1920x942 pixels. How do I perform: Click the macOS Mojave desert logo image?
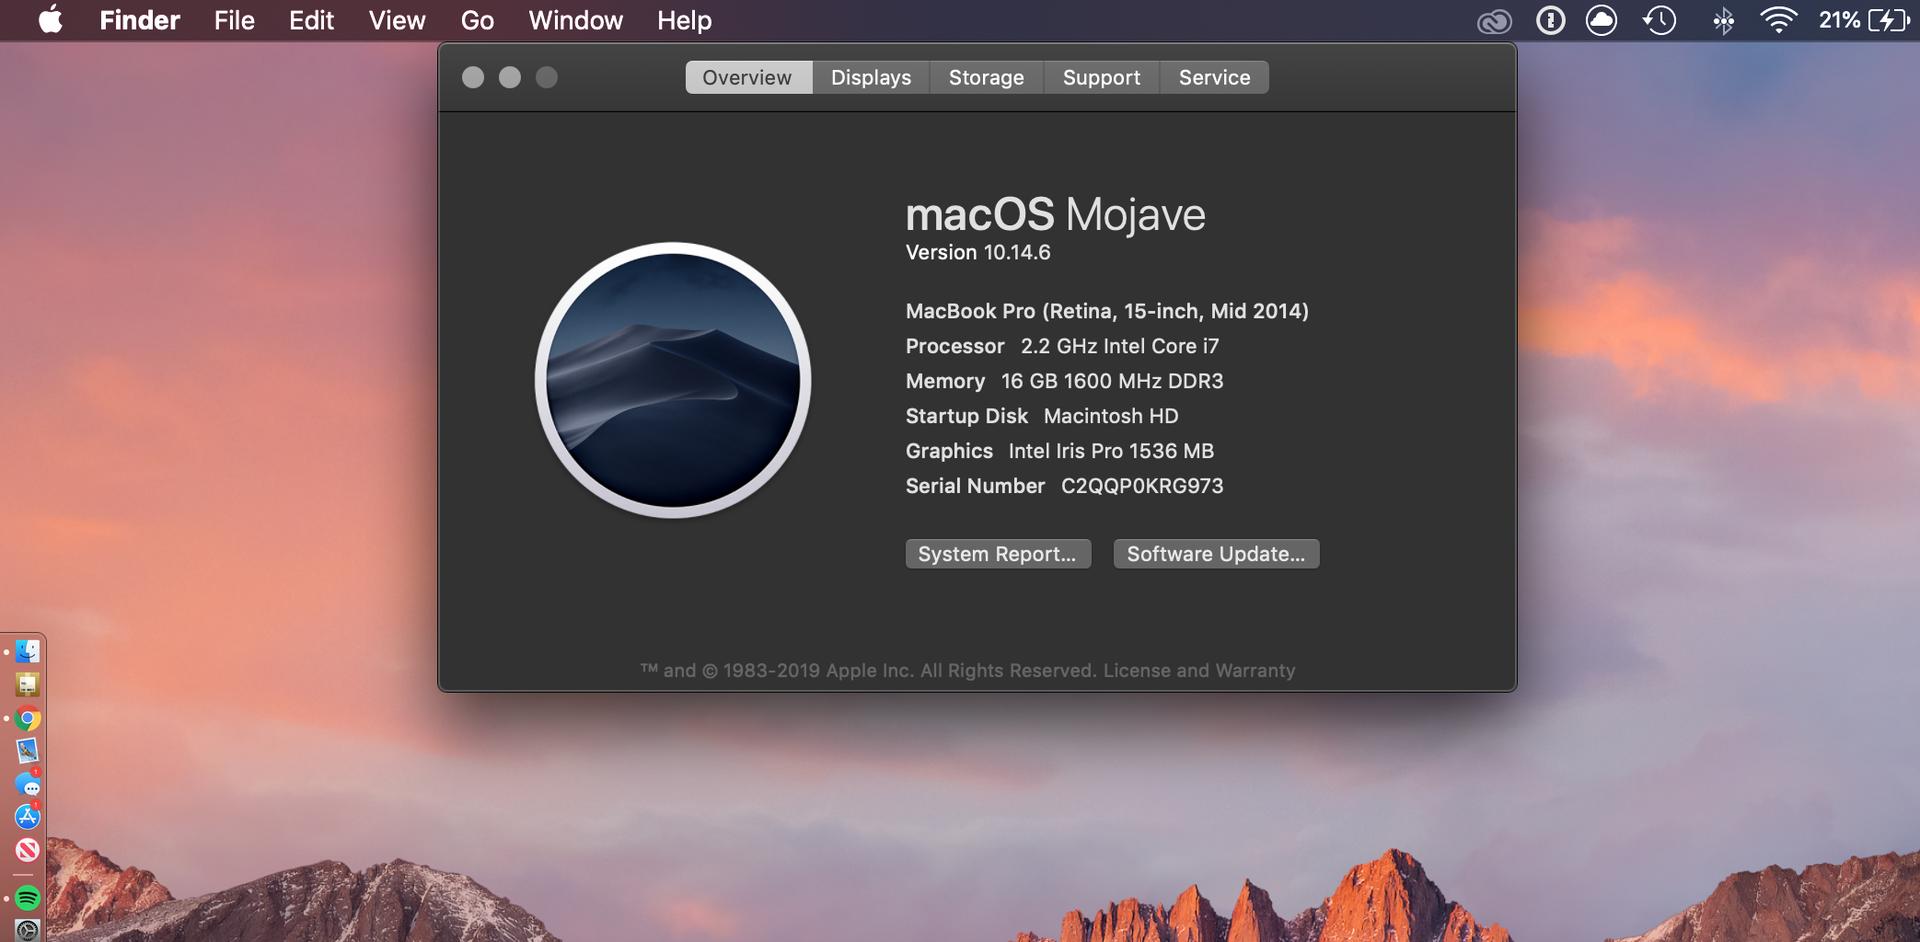tap(673, 380)
